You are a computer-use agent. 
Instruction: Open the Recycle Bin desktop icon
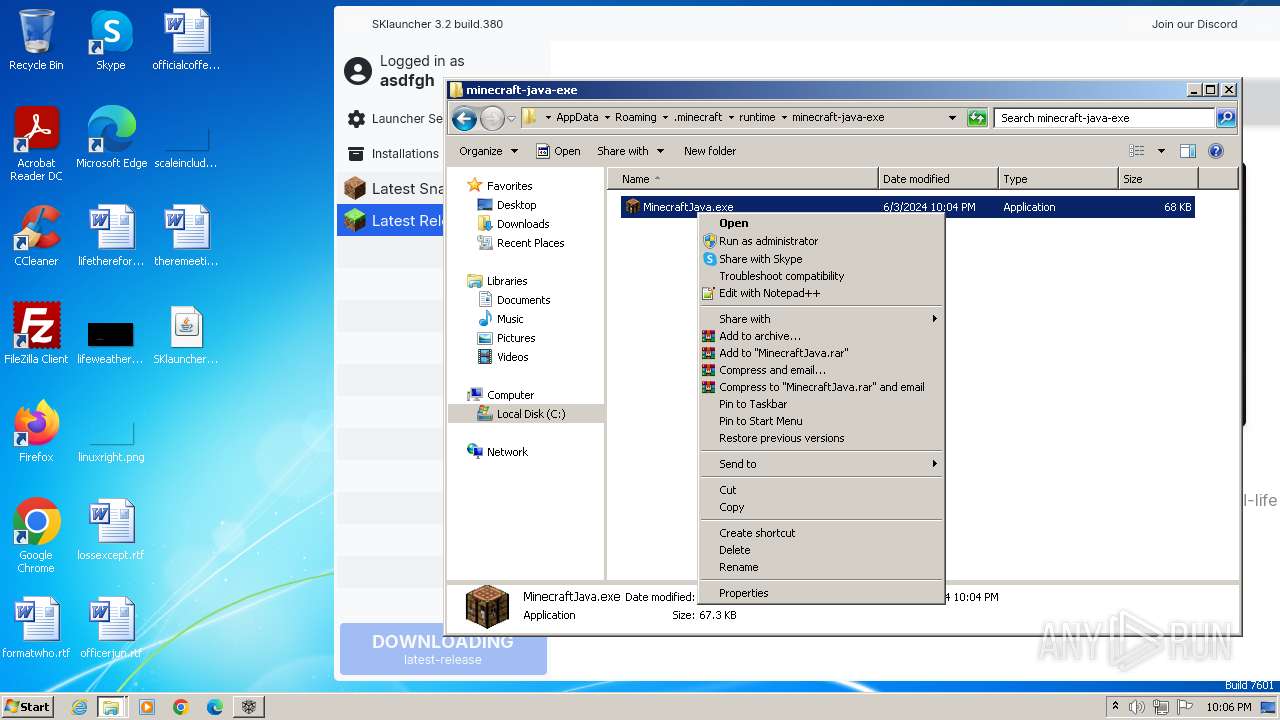36,40
